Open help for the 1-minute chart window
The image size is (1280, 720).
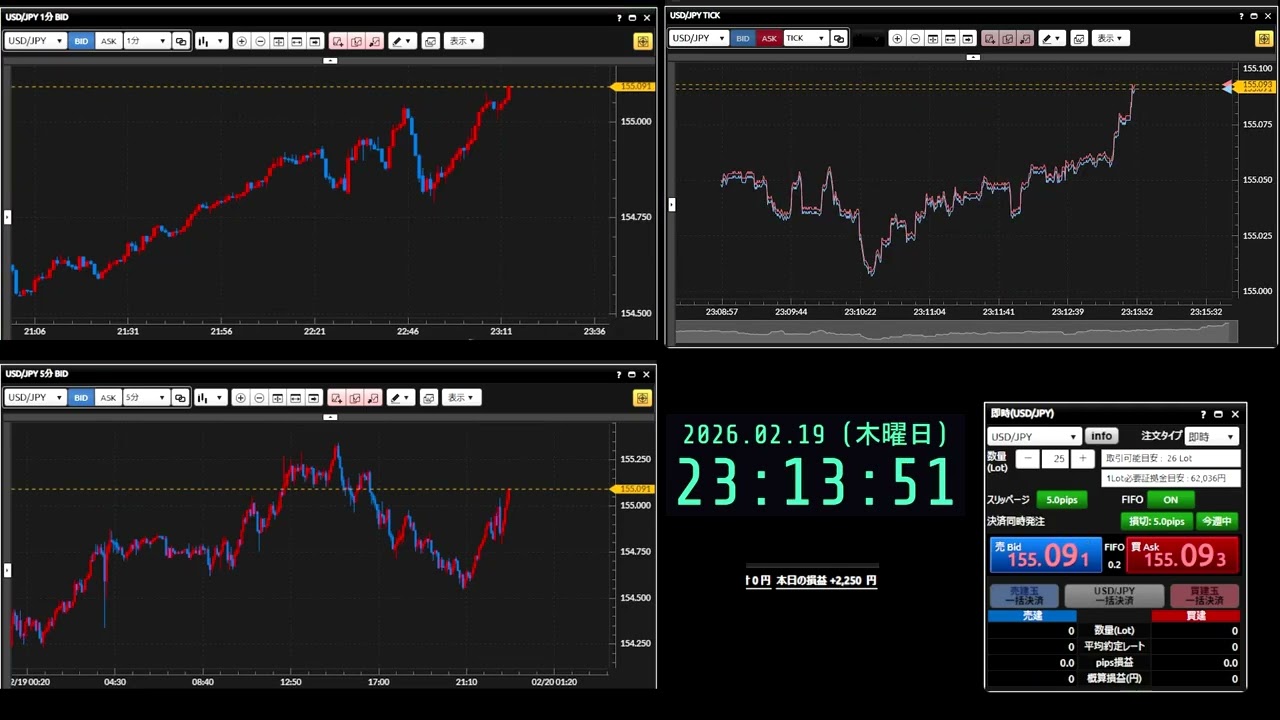tap(619, 17)
